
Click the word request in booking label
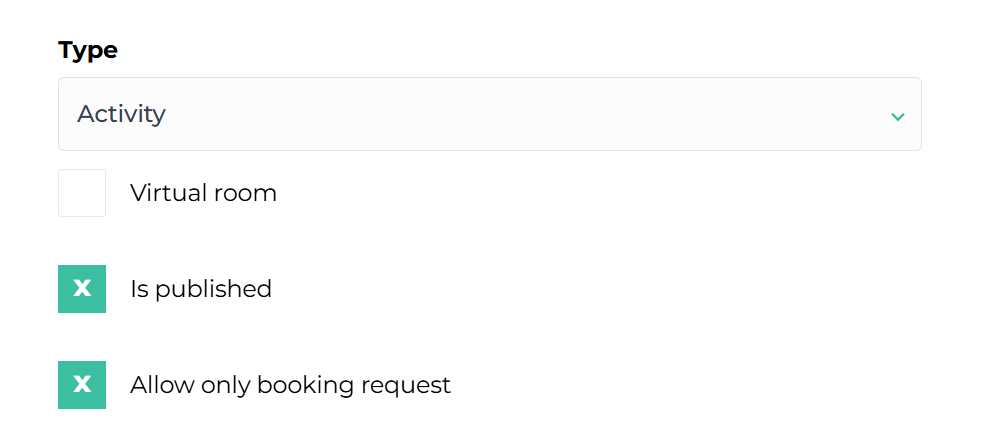click(x=411, y=385)
